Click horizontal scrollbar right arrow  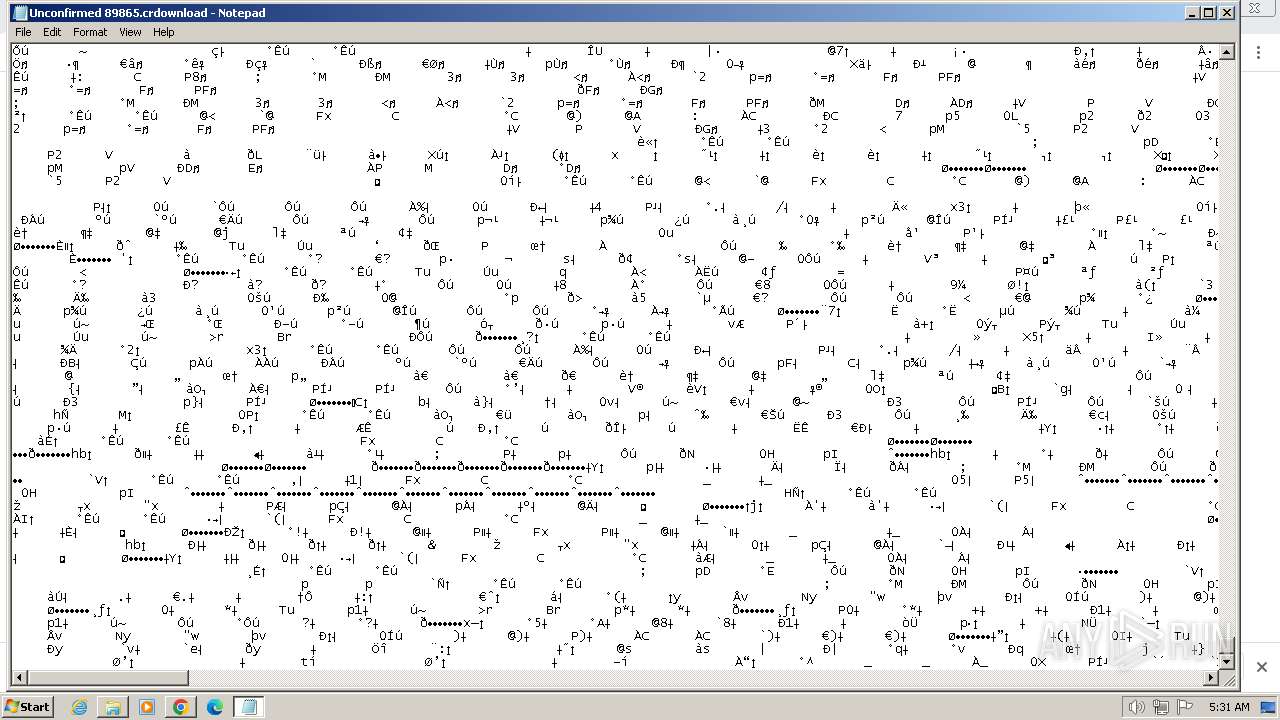(x=1211, y=678)
